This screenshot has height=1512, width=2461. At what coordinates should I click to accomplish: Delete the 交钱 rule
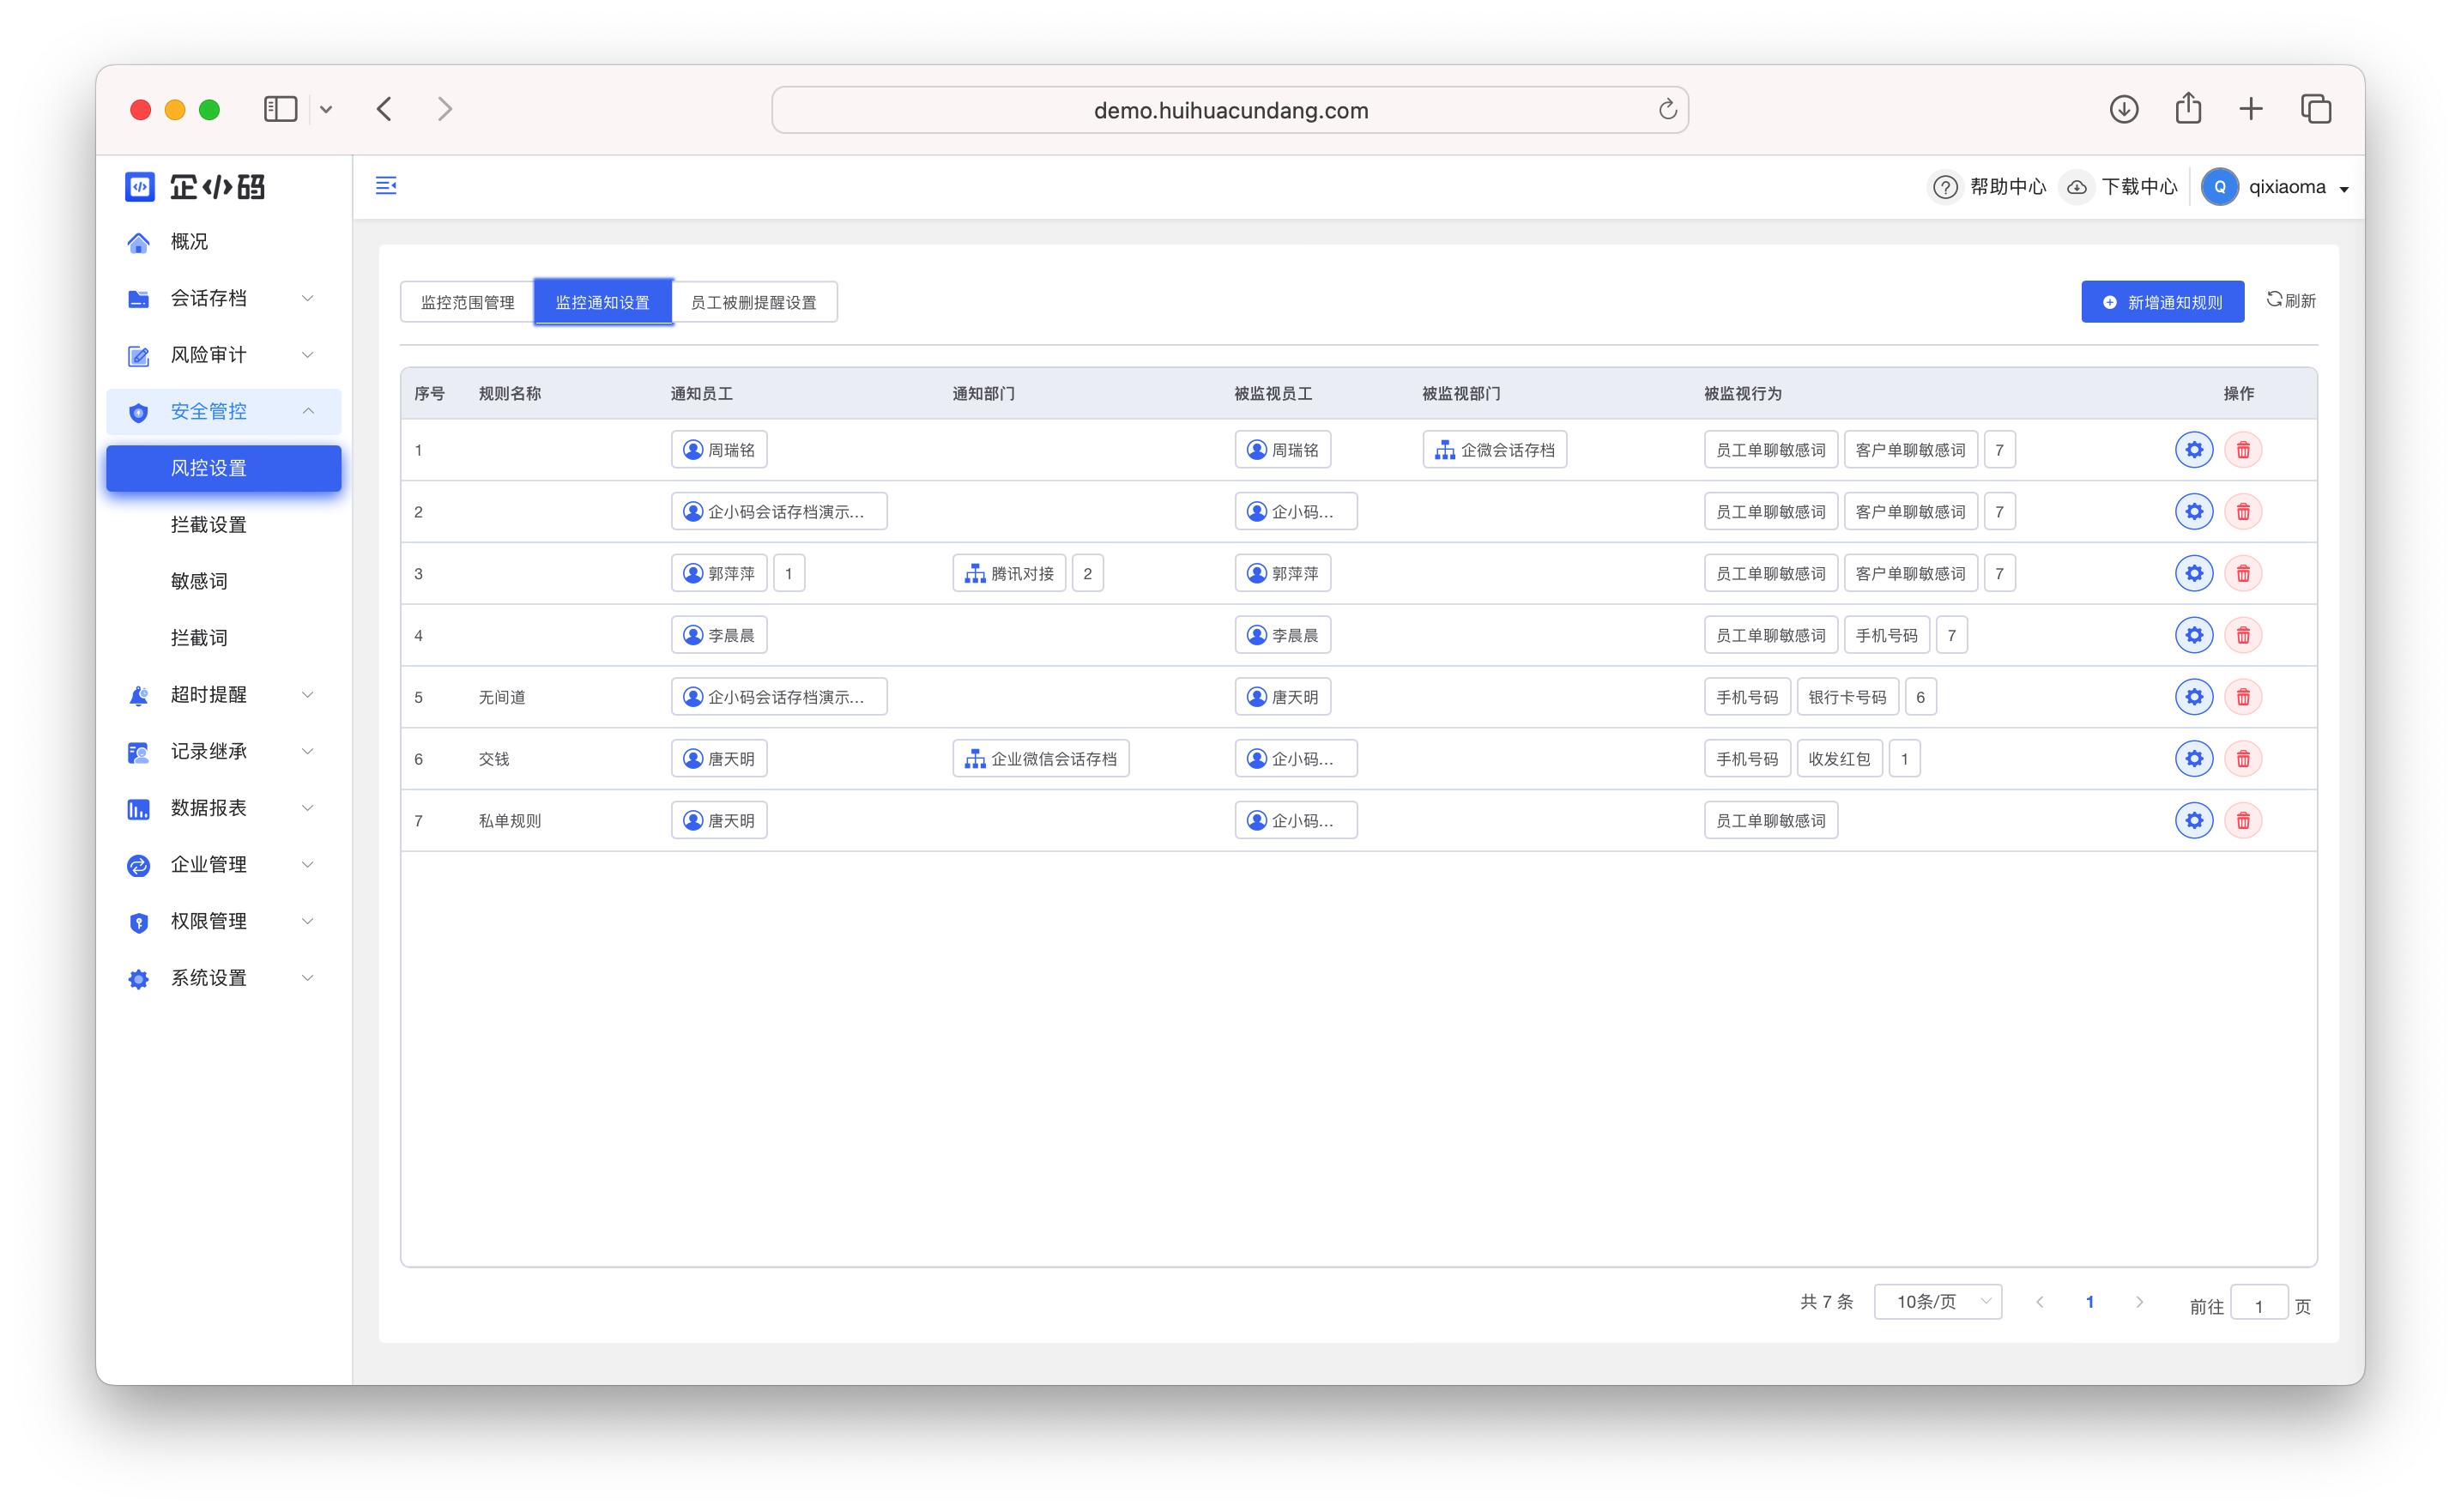point(2242,759)
